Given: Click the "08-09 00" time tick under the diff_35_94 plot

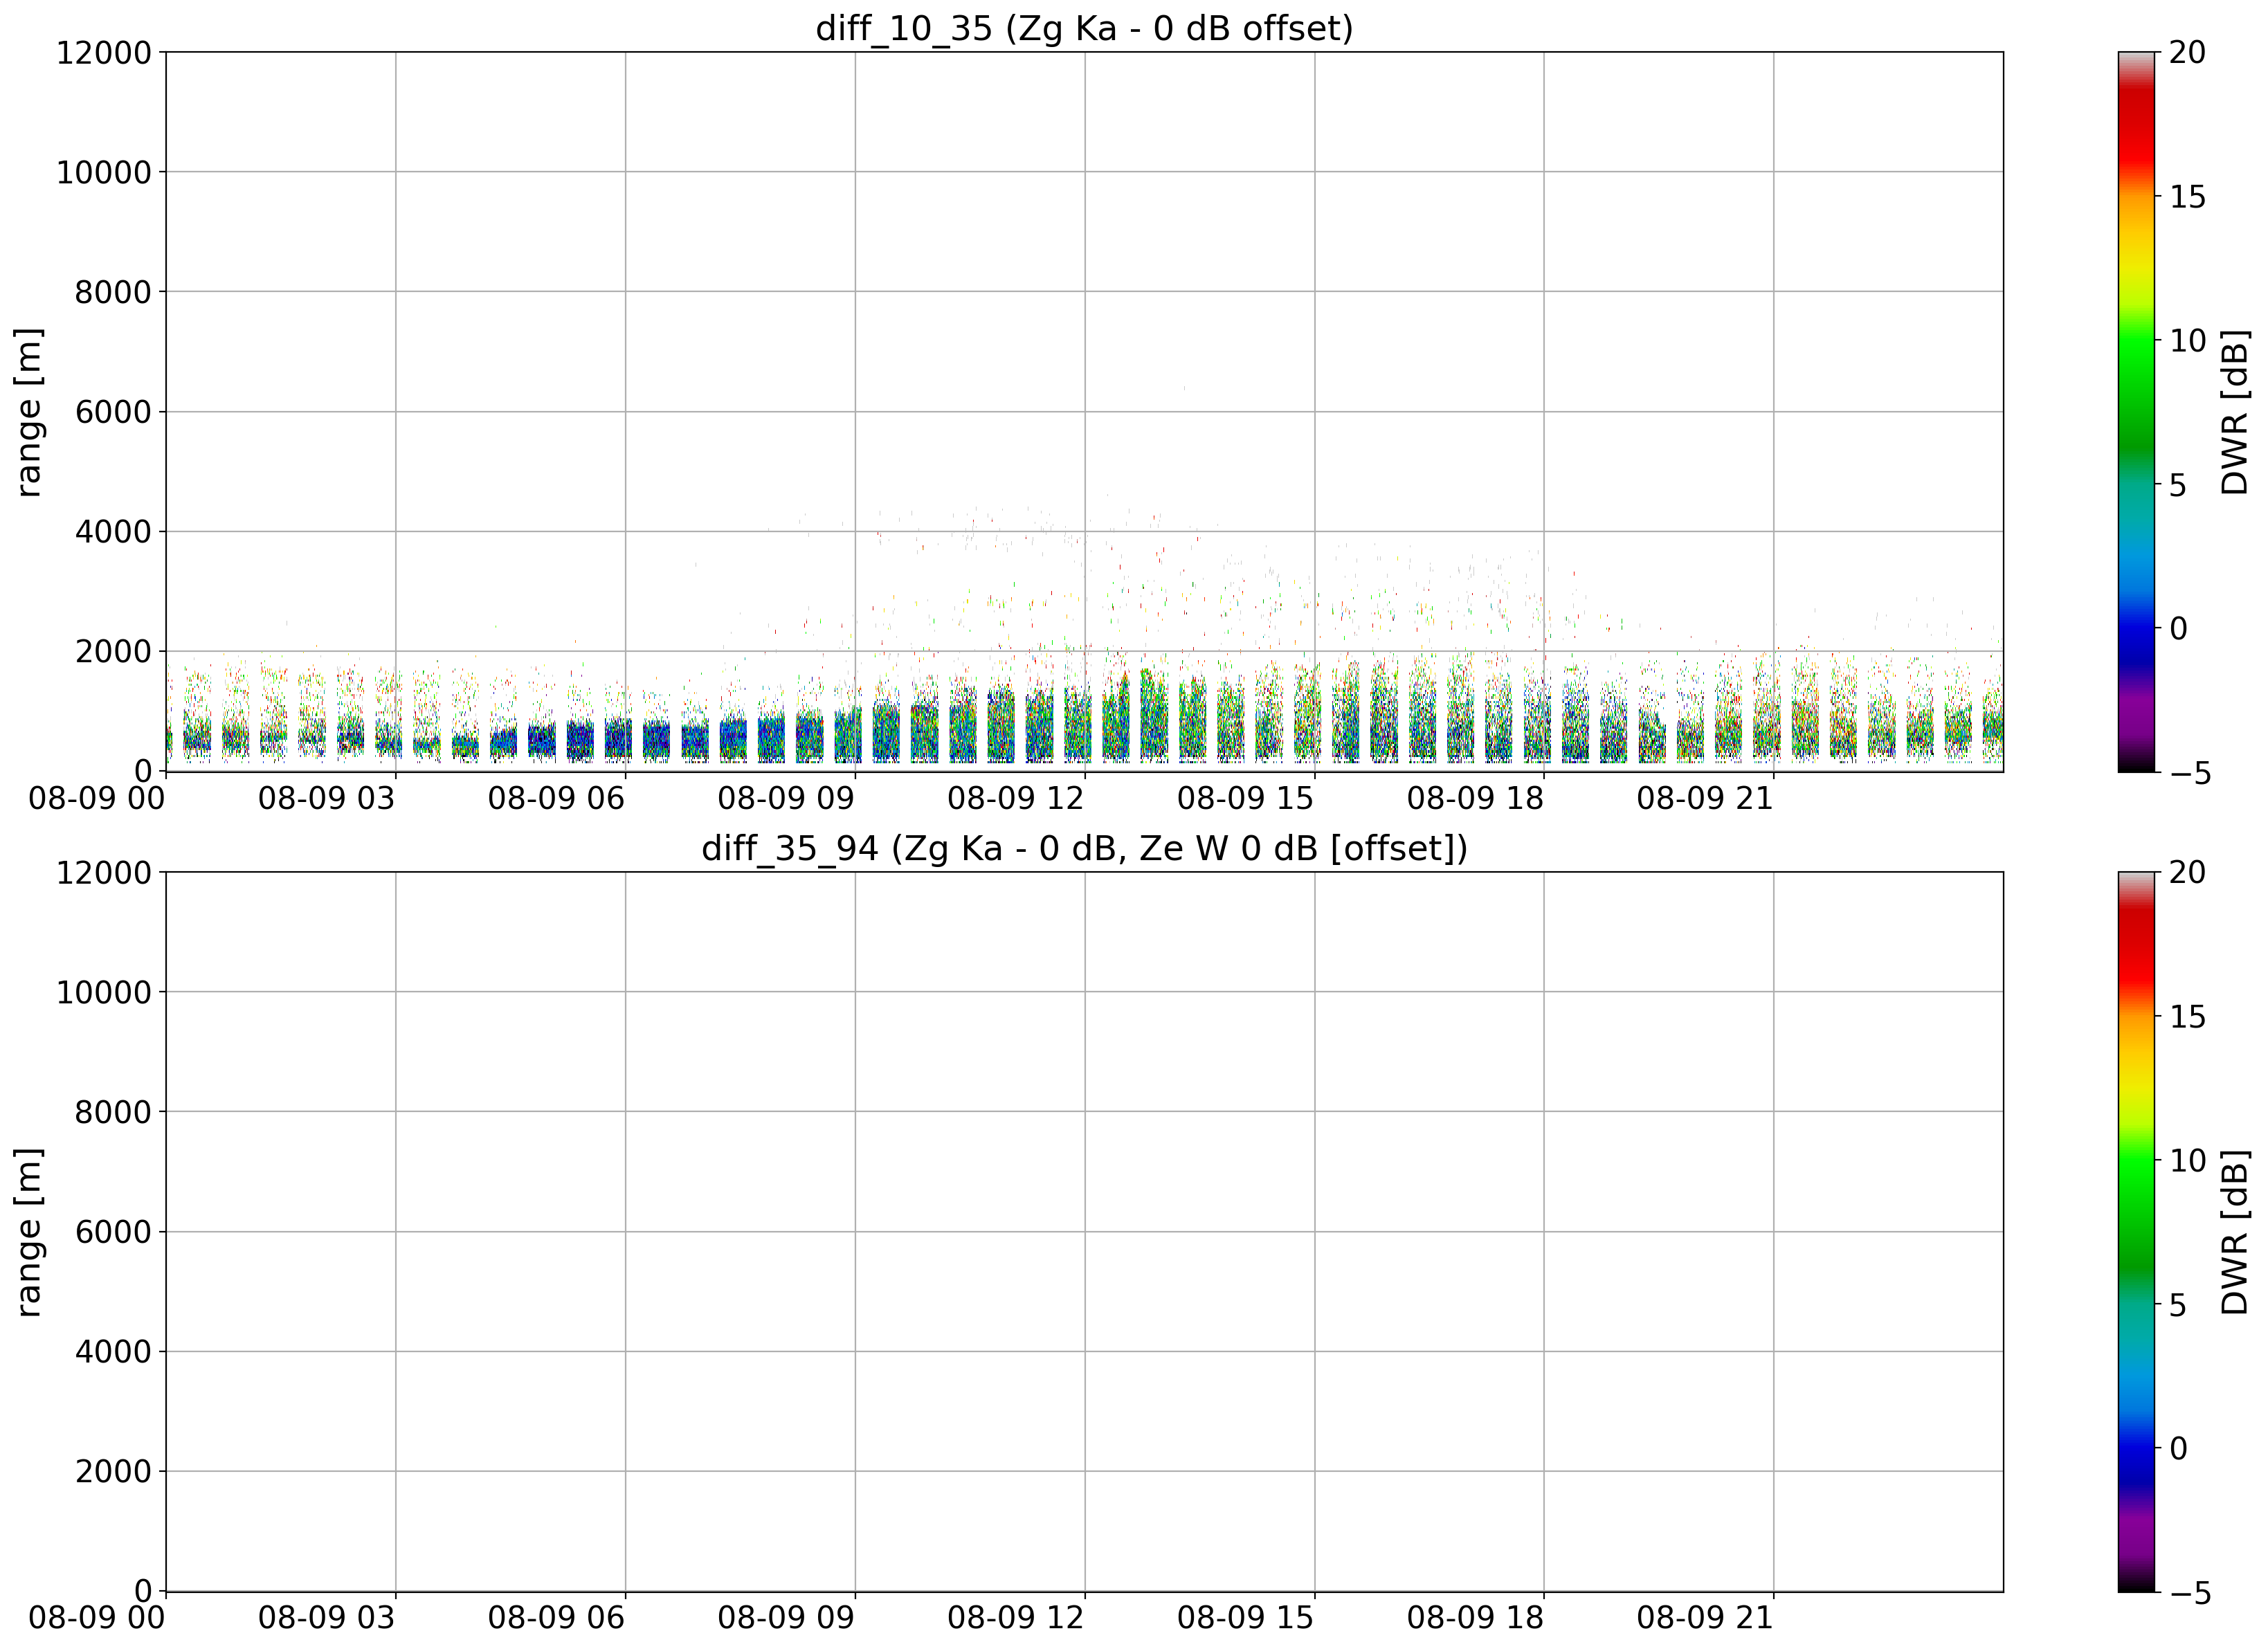Looking at the screenshot, I should tap(96, 1618).
